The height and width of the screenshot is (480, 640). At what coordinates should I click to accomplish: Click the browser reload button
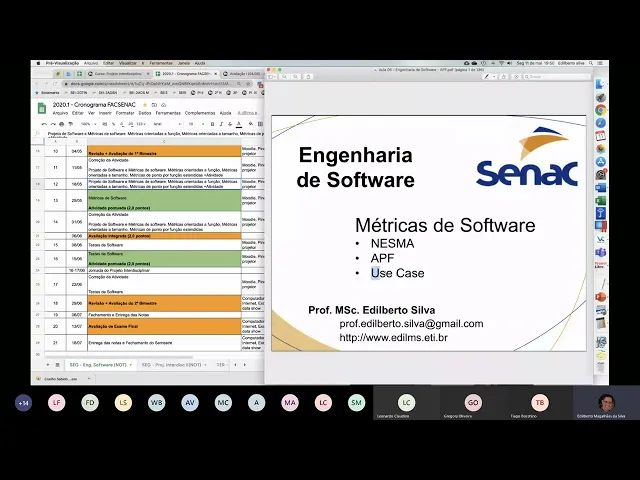pyautogui.click(x=55, y=84)
